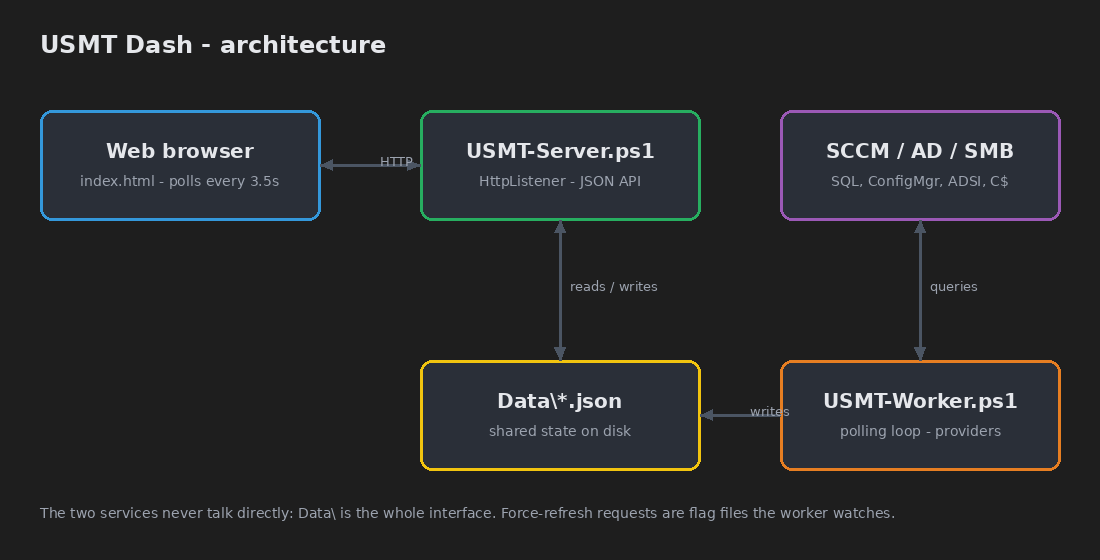Click the Data\*.json node
1100x560 pixels.
click(560, 415)
